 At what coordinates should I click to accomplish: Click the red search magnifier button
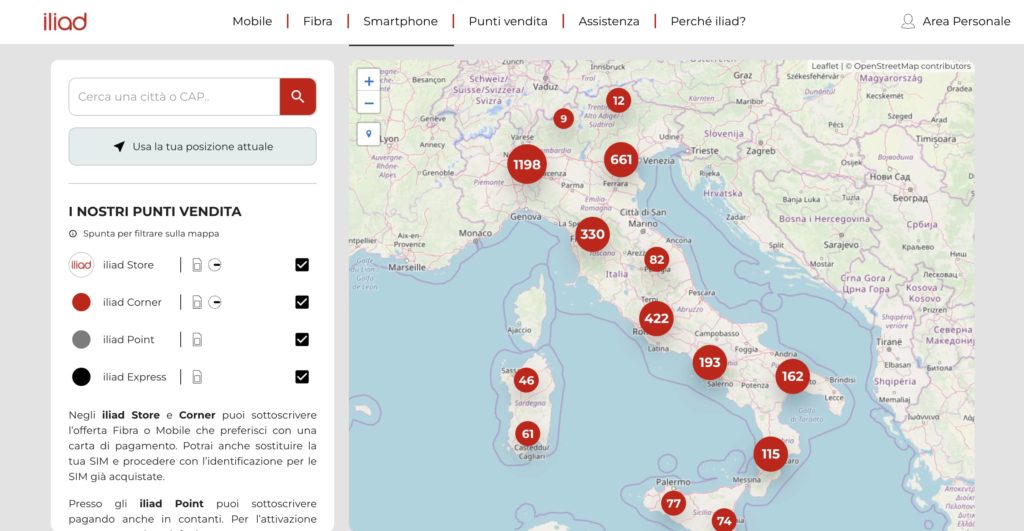[x=298, y=97]
